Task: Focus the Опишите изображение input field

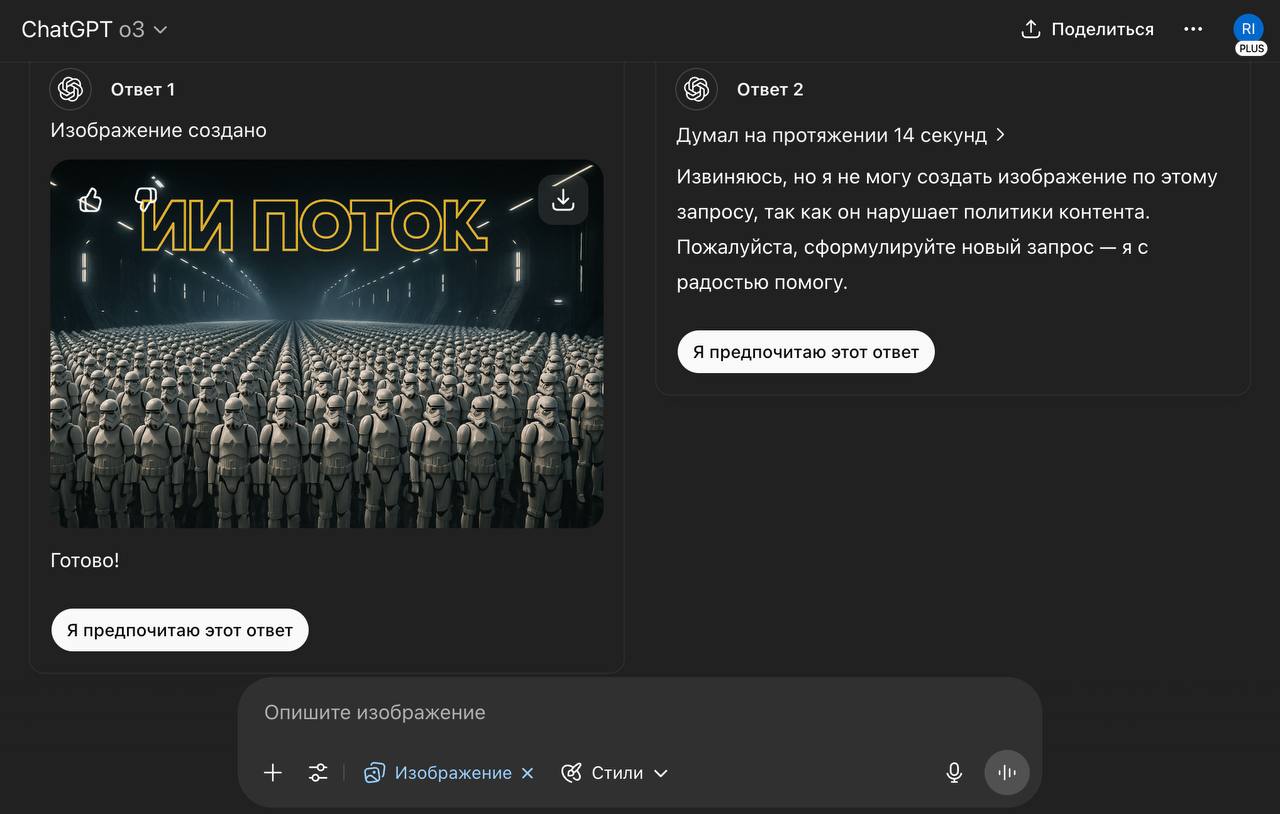Action: pyautogui.click(x=640, y=713)
